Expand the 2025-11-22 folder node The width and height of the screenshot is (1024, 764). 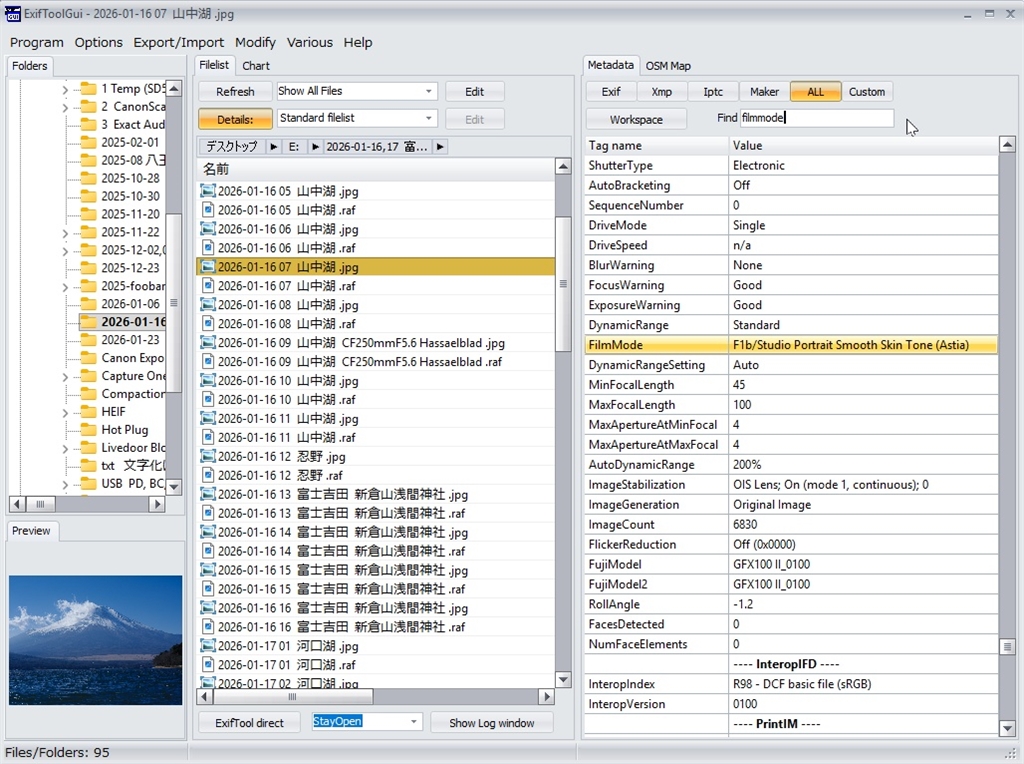pos(66,233)
